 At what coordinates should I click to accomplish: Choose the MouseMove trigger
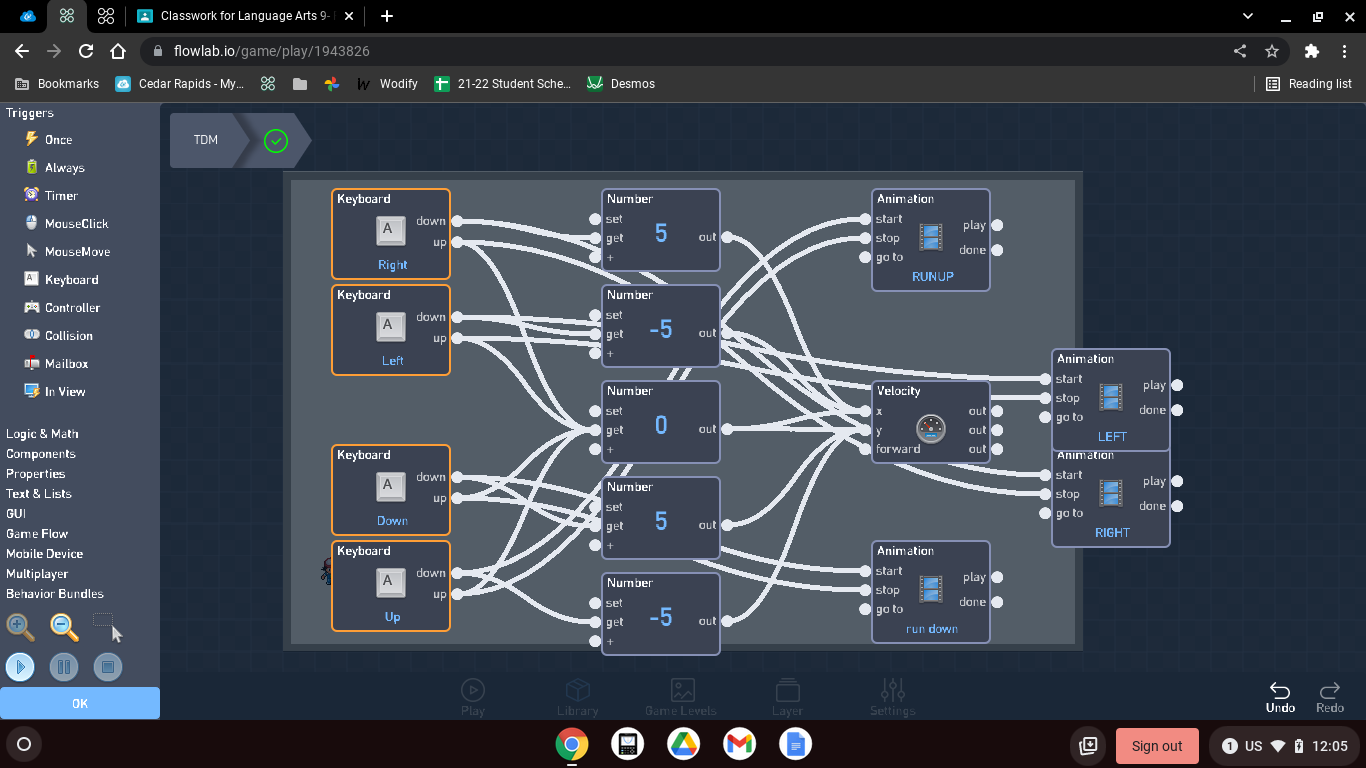point(66,252)
